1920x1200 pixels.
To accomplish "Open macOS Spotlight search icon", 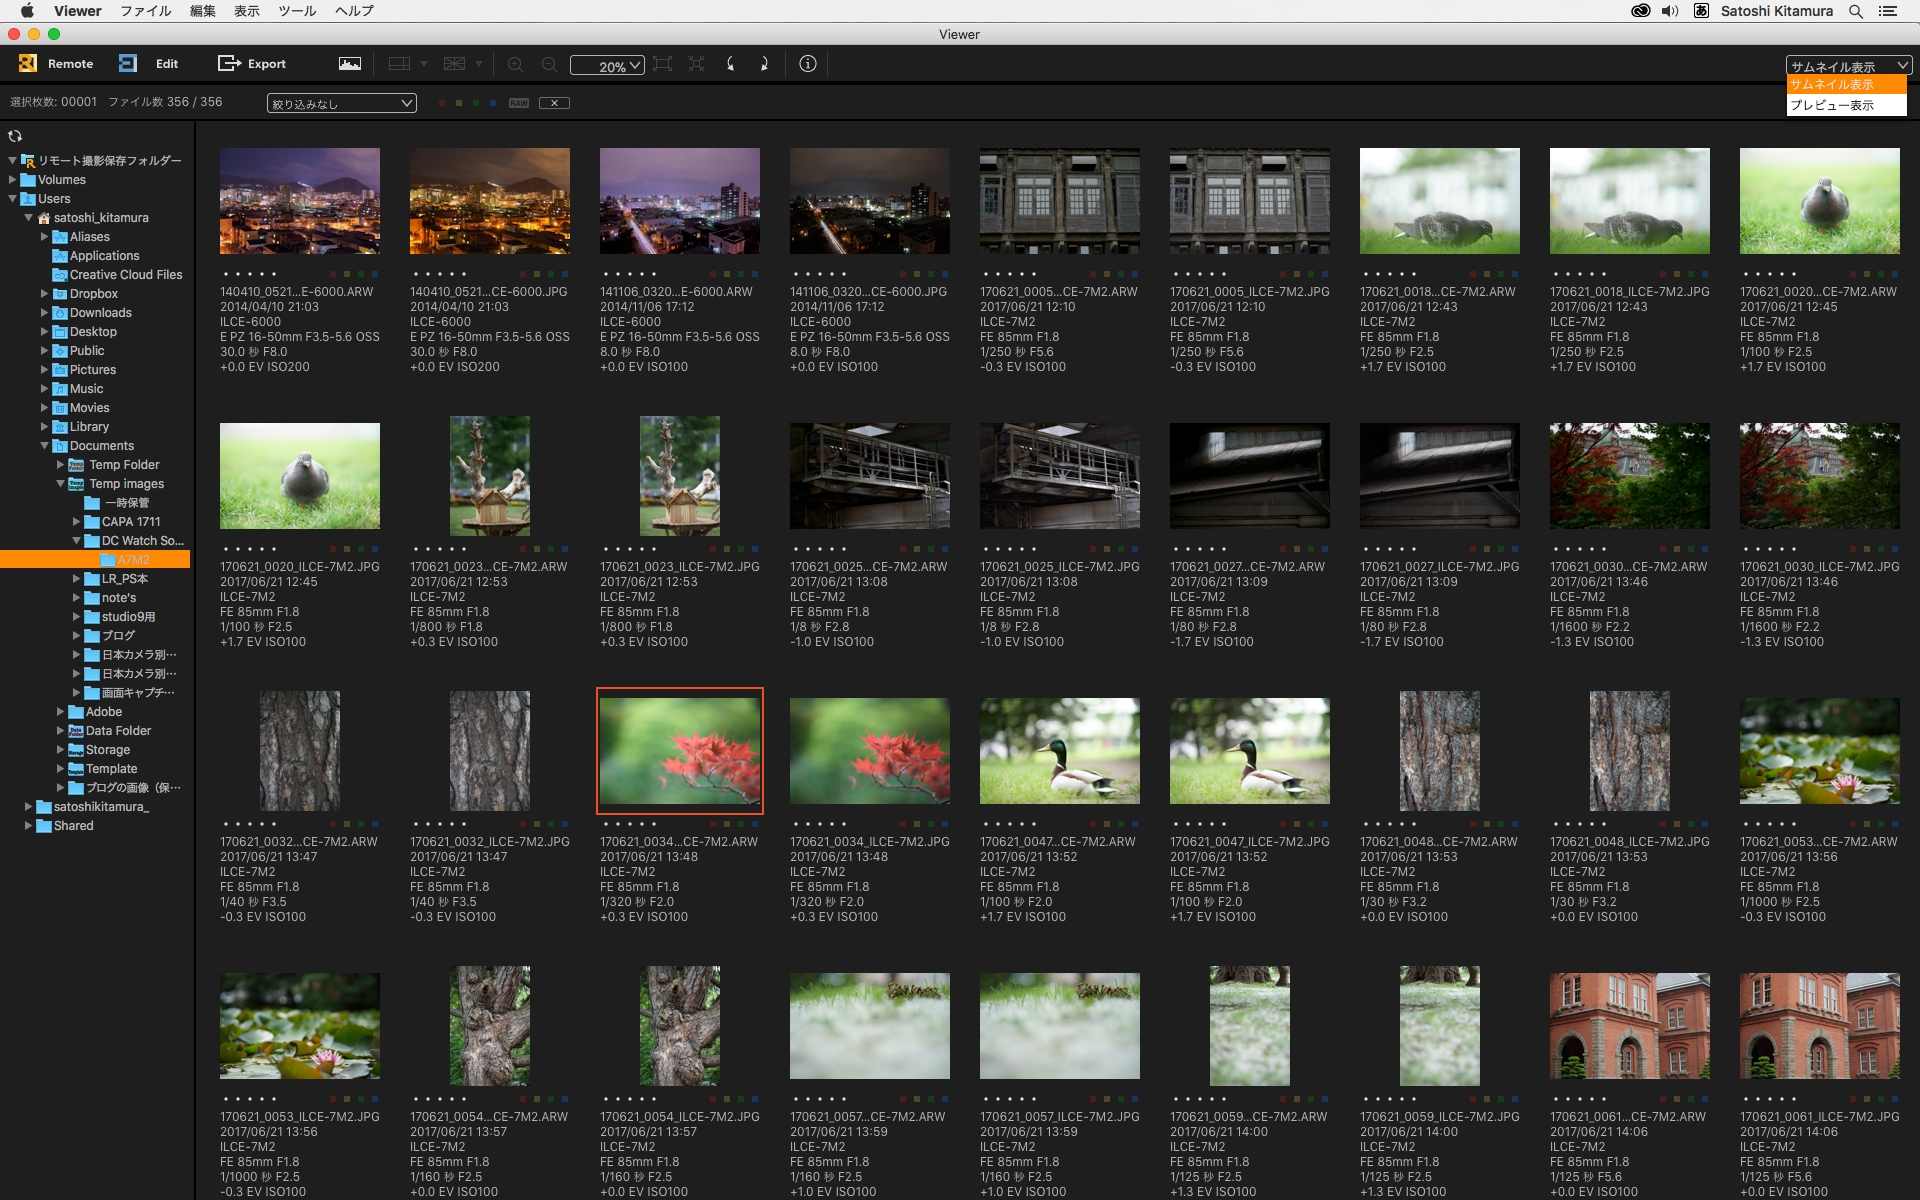I will pos(1855,11).
